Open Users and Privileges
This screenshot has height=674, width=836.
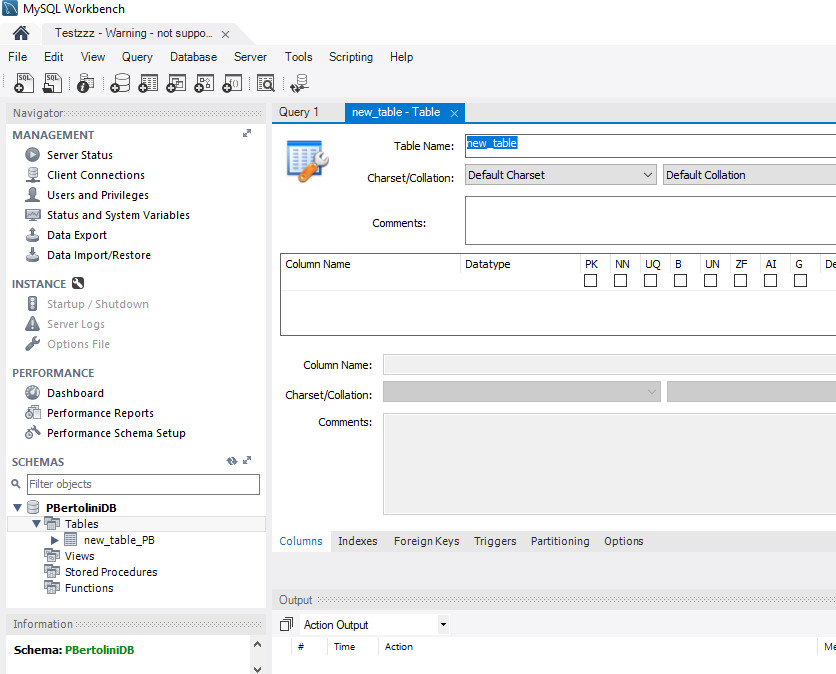pos(98,195)
